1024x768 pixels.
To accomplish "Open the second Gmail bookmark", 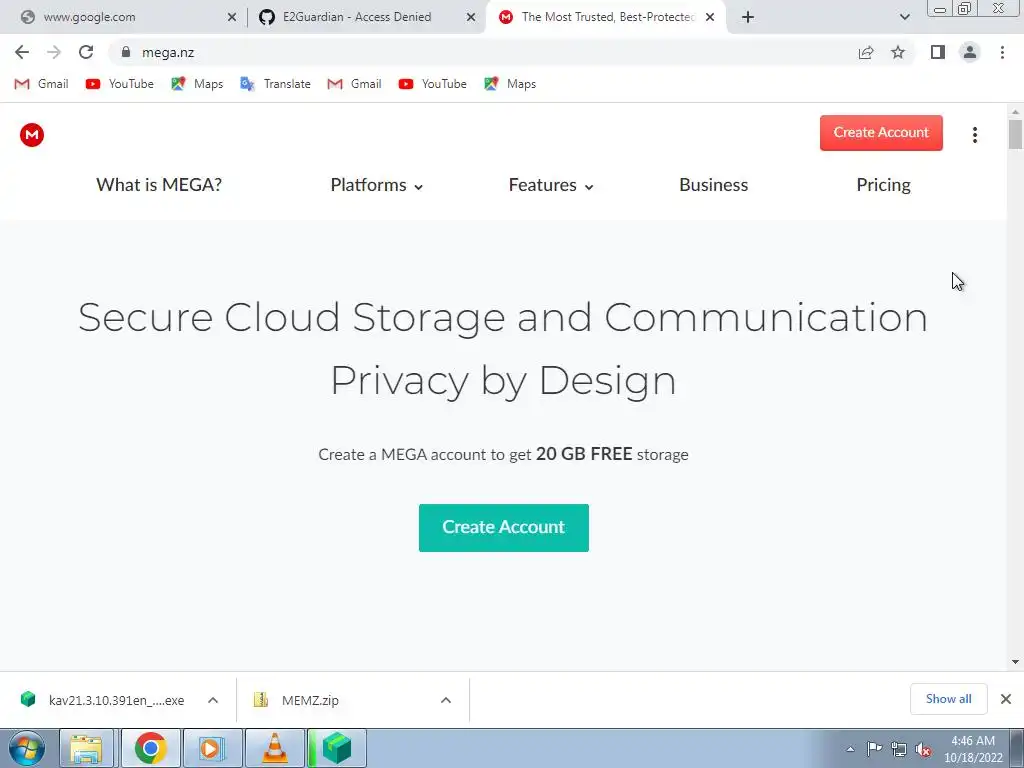I will [x=354, y=84].
